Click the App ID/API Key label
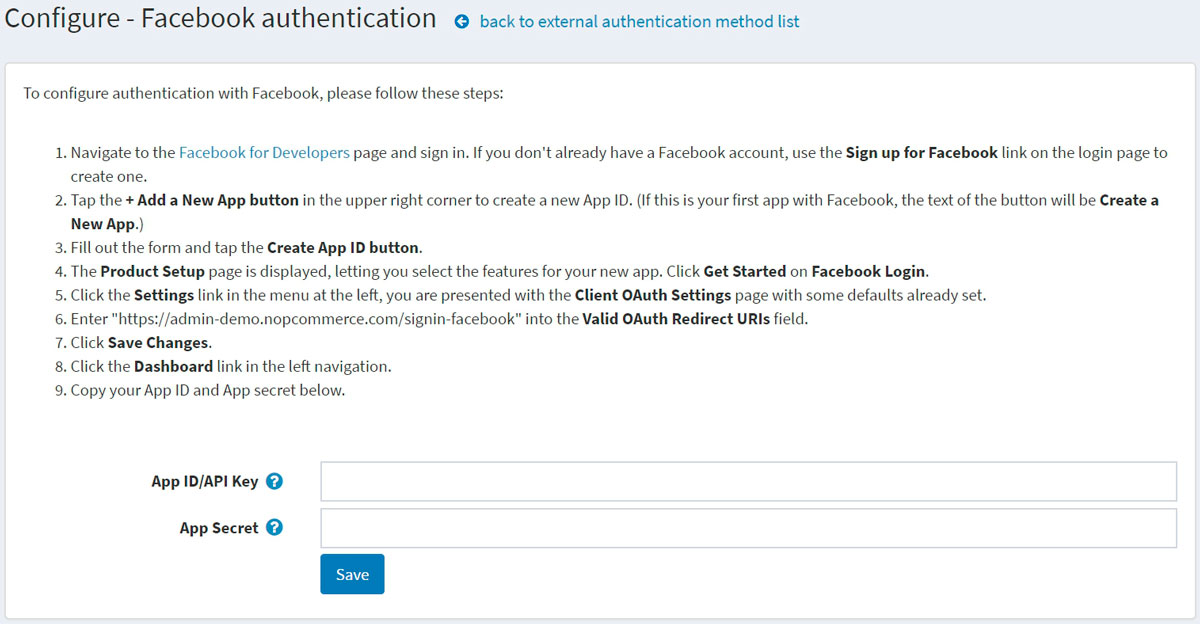 204,481
